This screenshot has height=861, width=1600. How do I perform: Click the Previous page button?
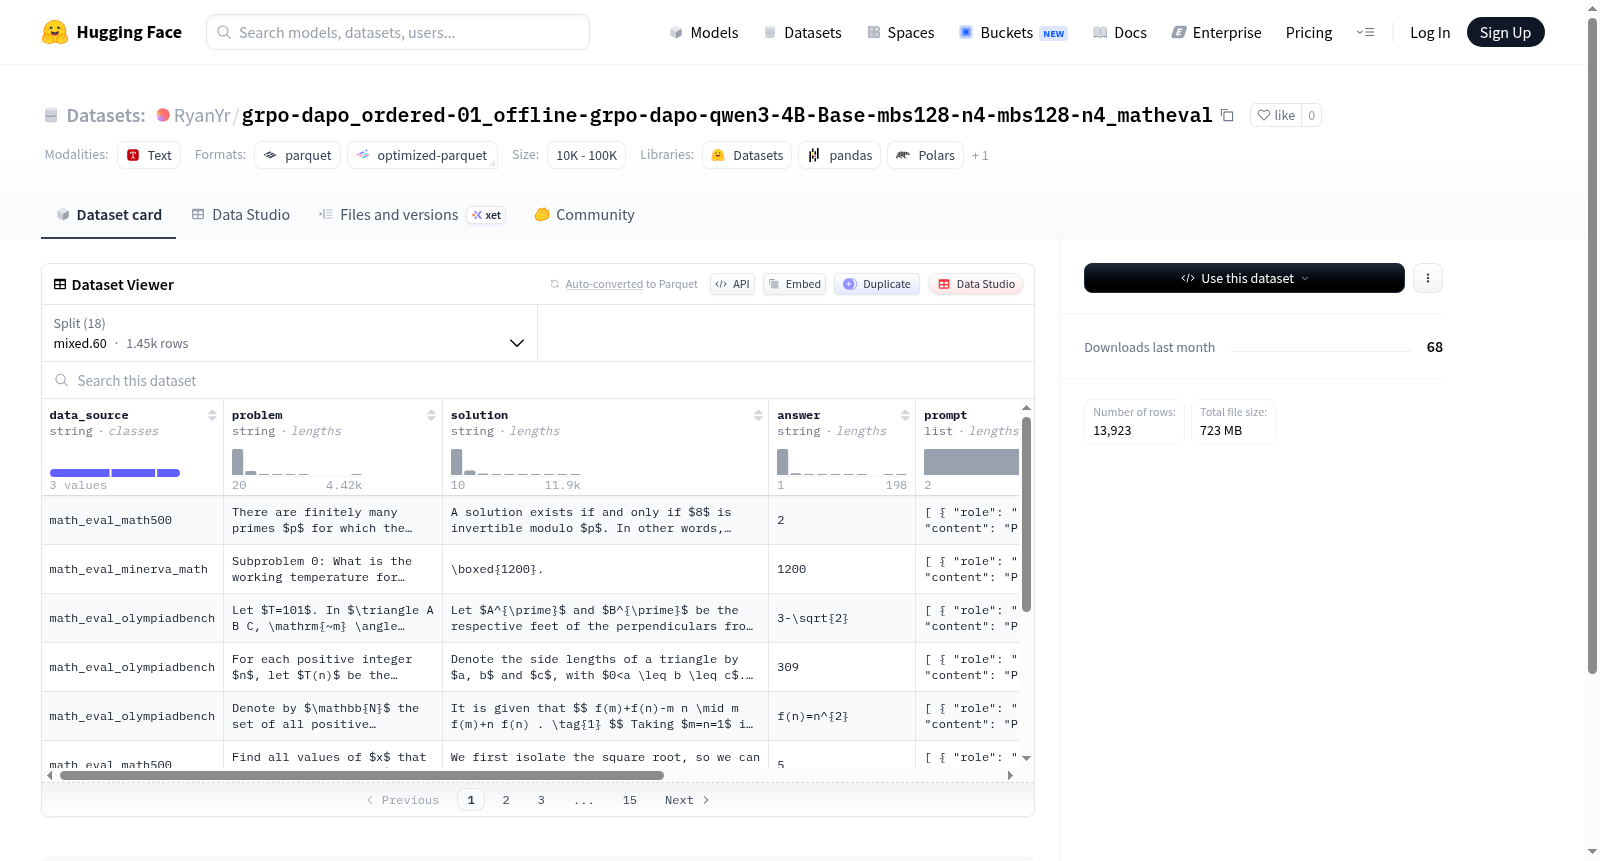[403, 800]
